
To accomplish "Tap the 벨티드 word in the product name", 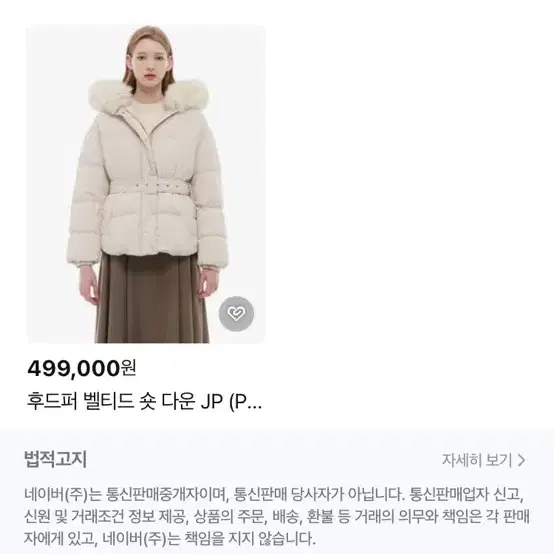I will (109, 402).
